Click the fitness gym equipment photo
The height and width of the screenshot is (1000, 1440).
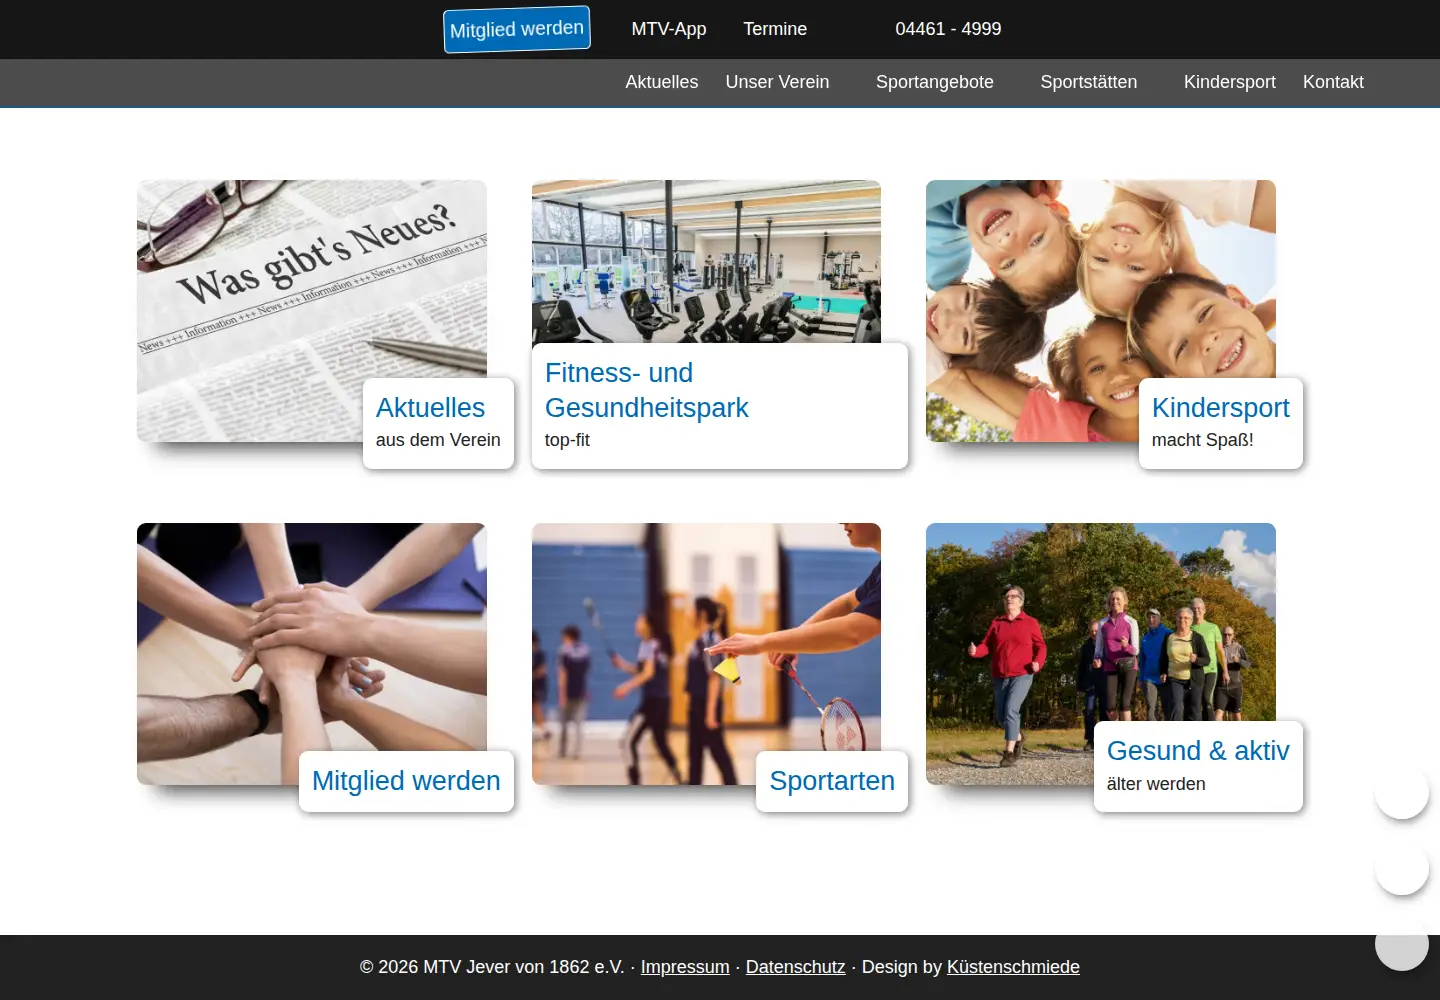[x=706, y=261]
